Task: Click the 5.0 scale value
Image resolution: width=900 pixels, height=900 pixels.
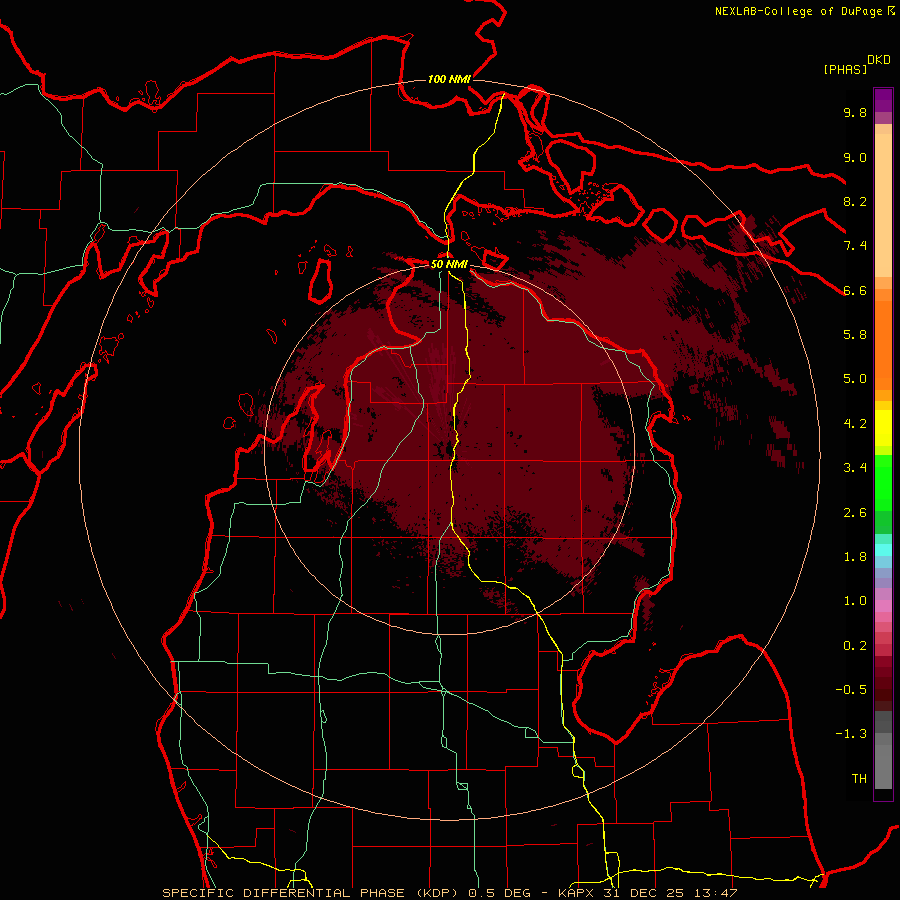Action: 855,379
